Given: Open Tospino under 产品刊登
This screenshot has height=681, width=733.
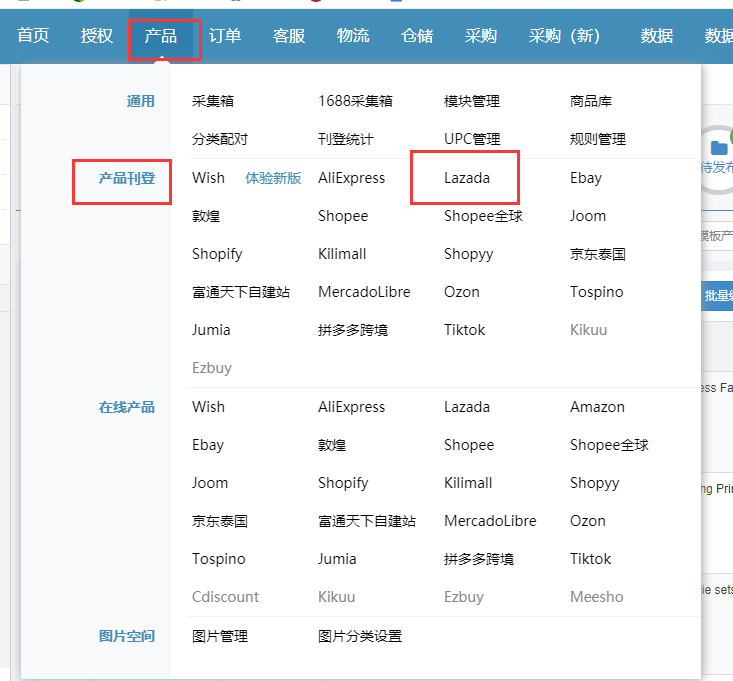Looking at the screenshot, I should (596, 292).
